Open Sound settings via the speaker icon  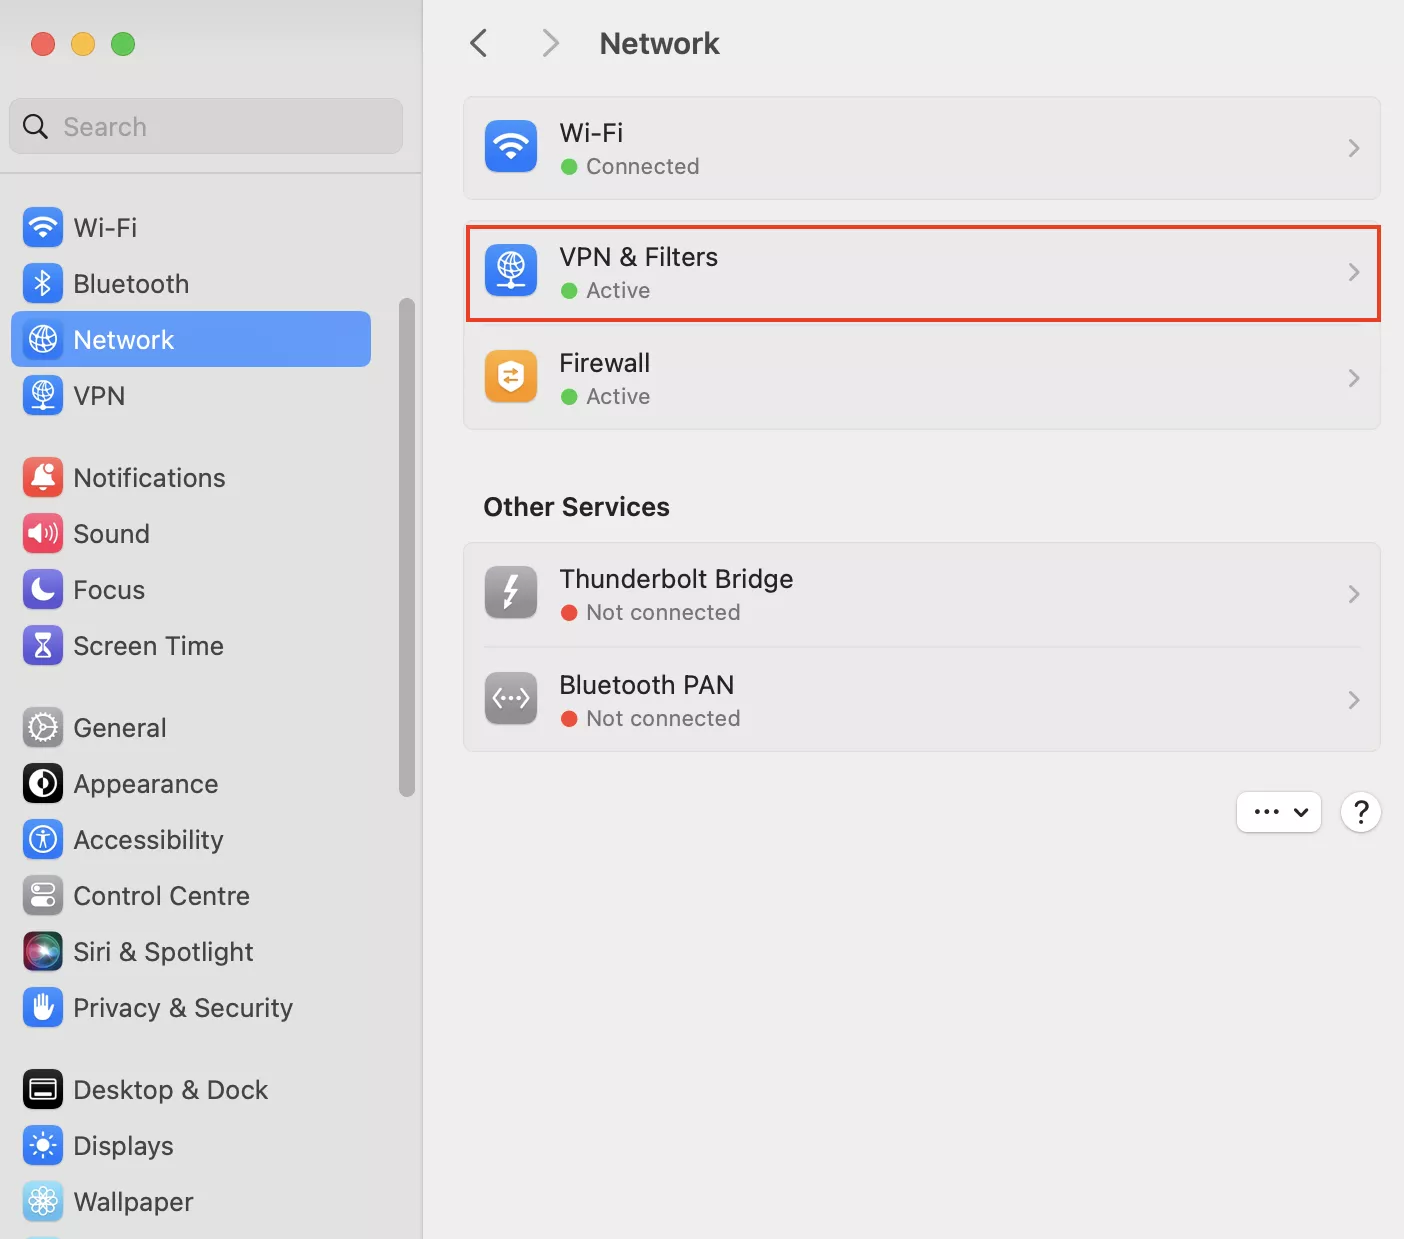pyautogui.click(x=42, y=534)
